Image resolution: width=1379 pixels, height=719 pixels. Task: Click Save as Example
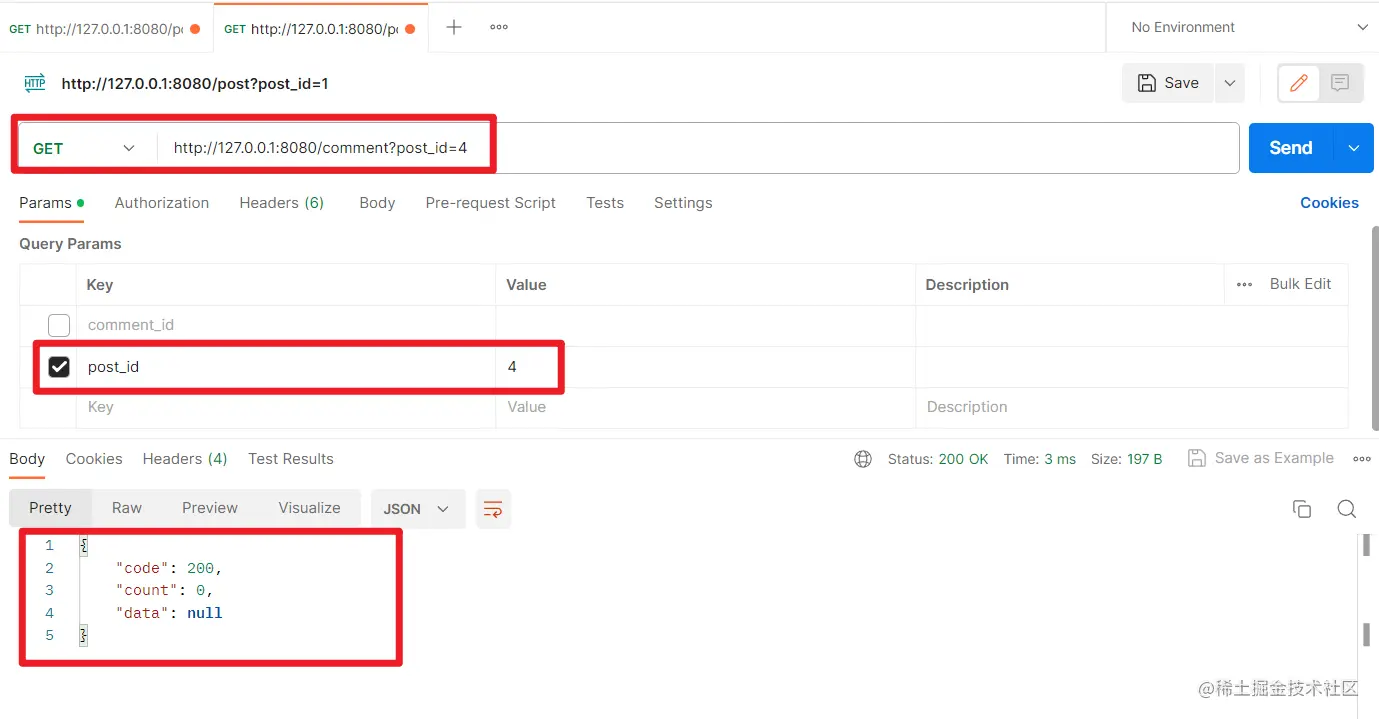point(1261,458)
